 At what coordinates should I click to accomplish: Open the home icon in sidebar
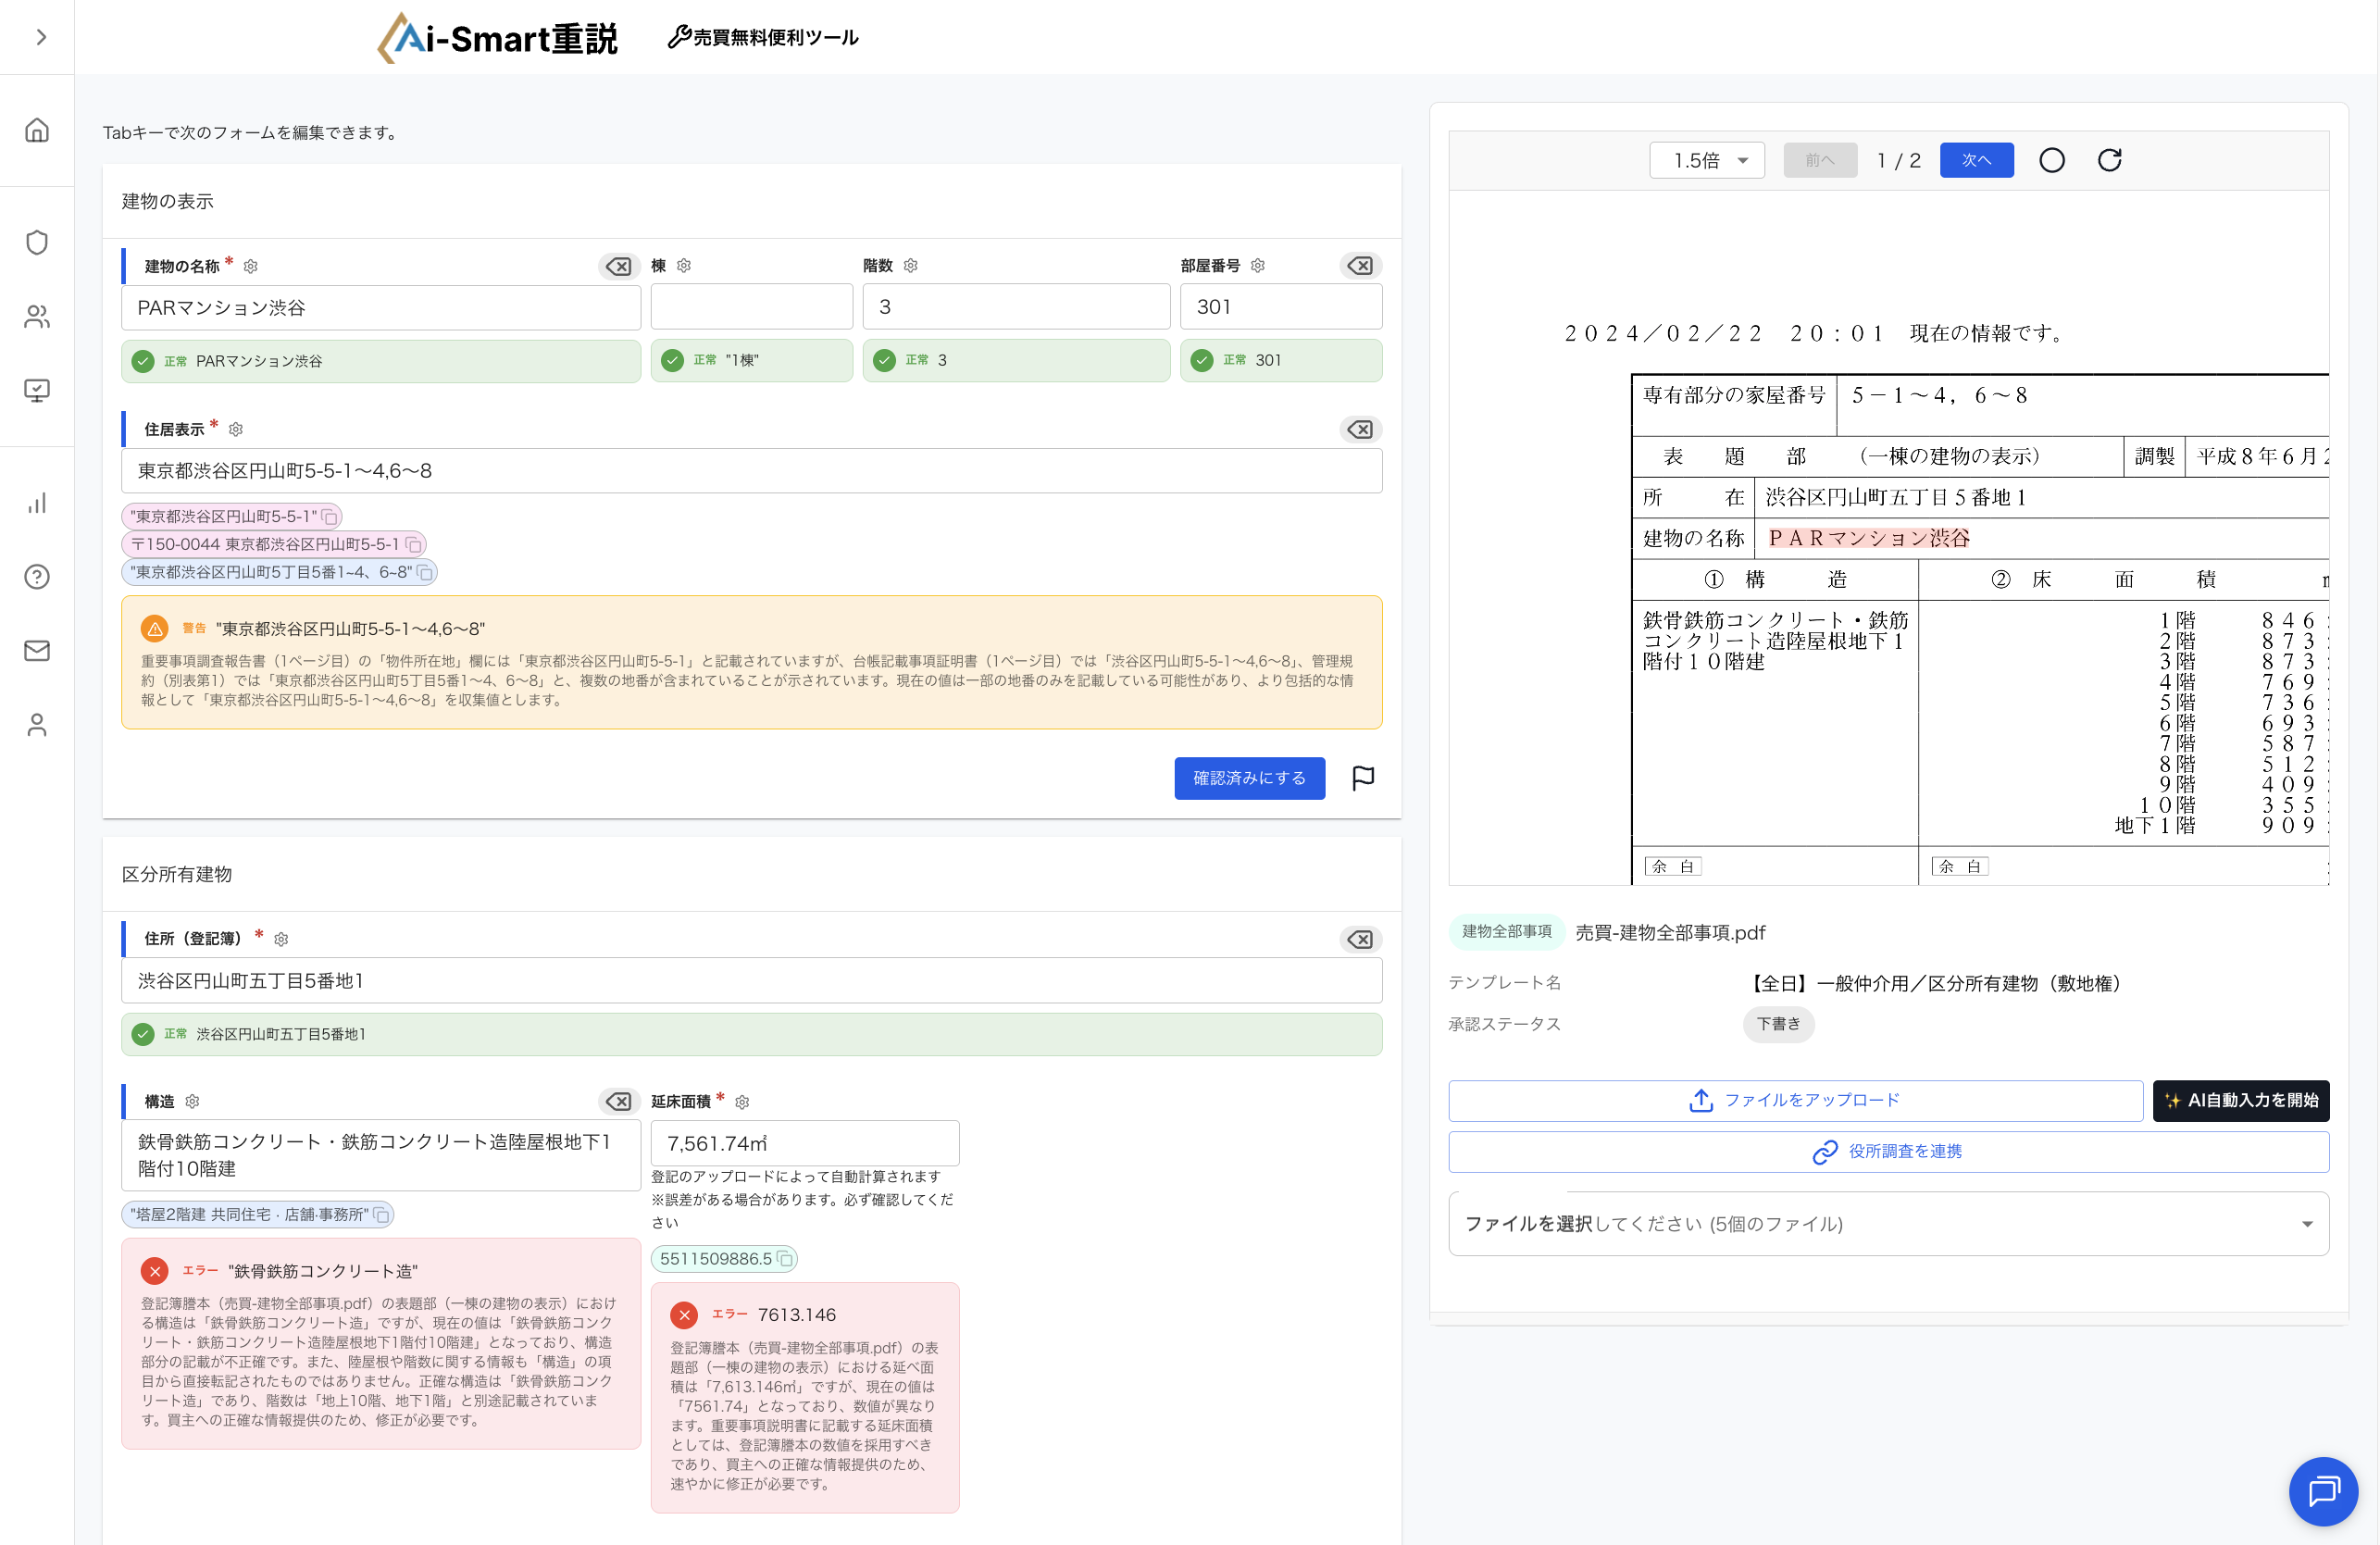click(37, 130)
